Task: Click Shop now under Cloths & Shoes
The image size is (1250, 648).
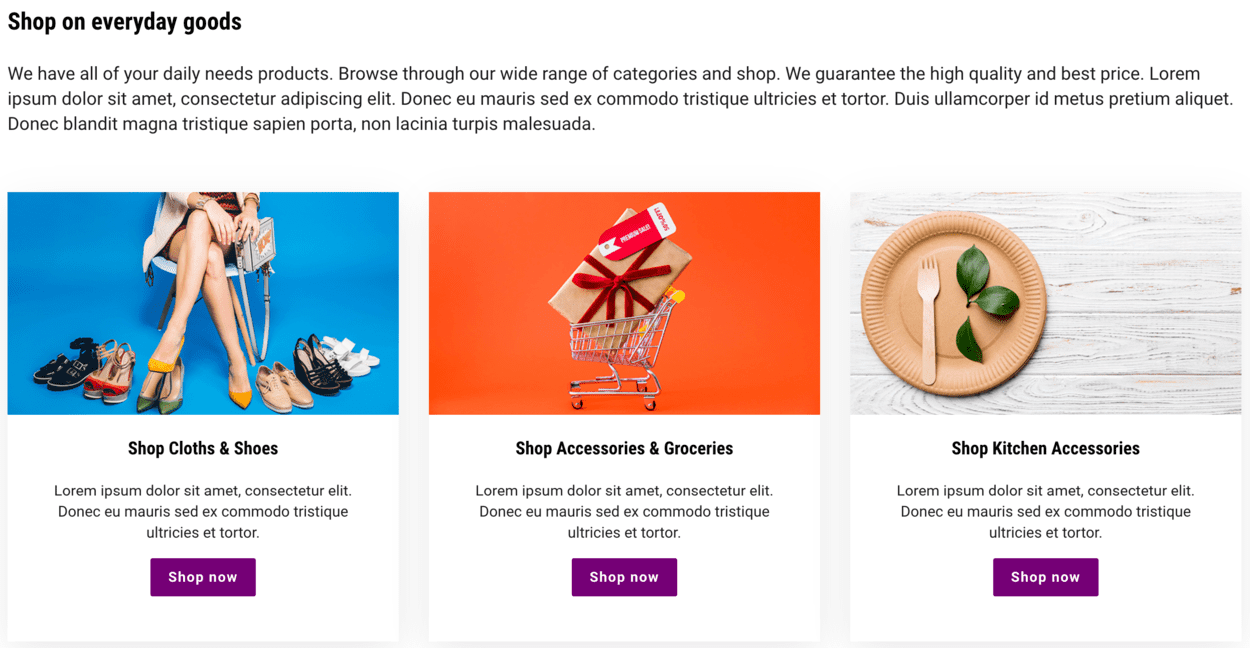Action: pos(203,577)
